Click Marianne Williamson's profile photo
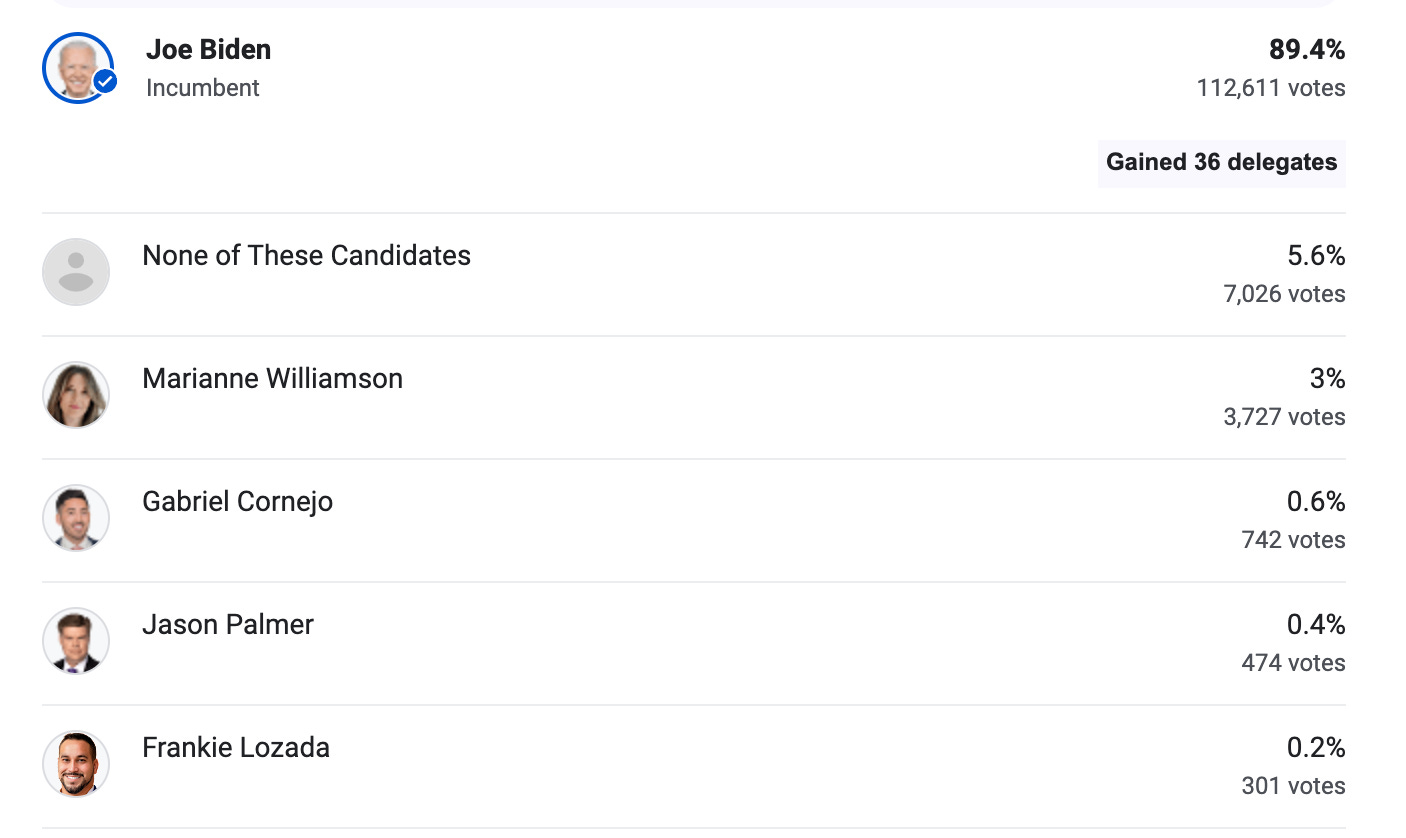Image resolution: width=1406 pixels, height=838 pixels. (x=76, y=395)
